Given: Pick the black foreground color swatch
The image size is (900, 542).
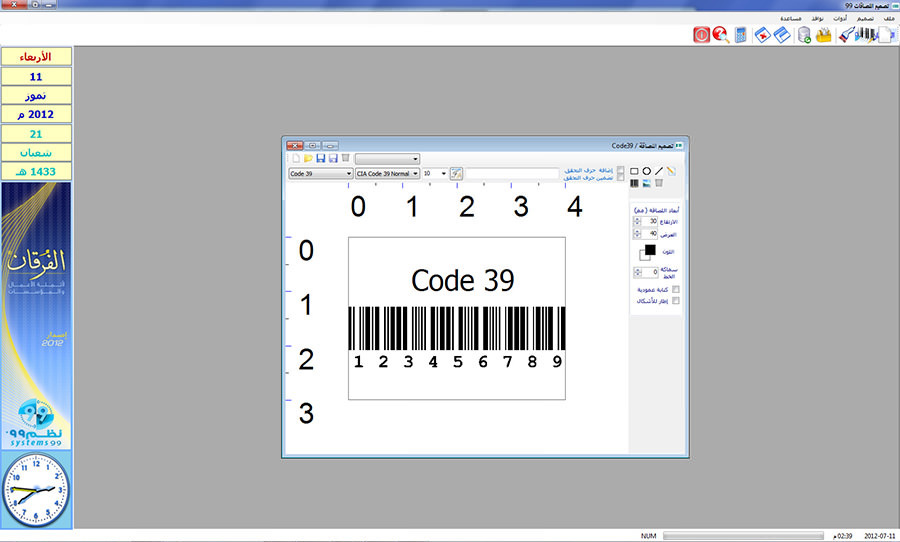Looking at the screenshot, I should coord(650,249).
